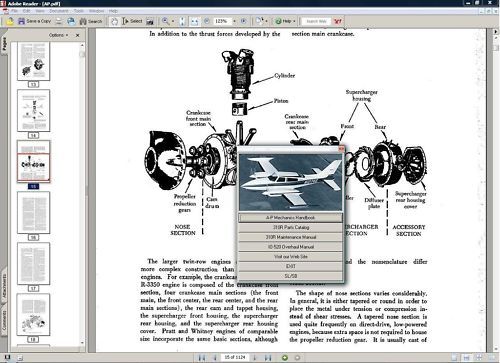The image size is (500, 363).
Task: Select page 16 thumbnail
Action: [x=33, y=212]
